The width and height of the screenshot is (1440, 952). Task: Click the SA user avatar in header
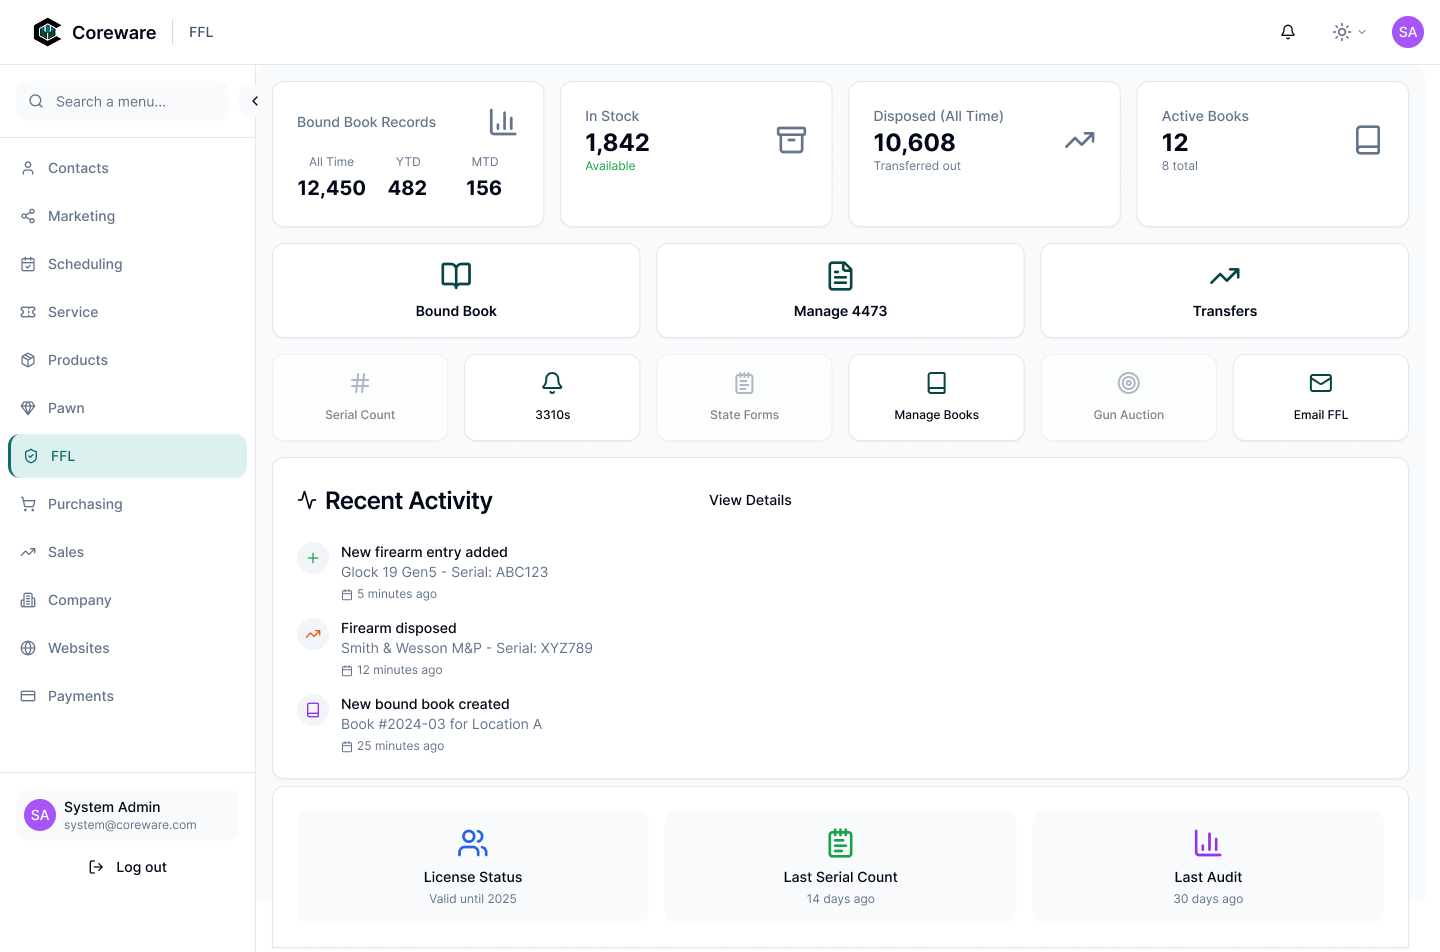click(1407, 32)
